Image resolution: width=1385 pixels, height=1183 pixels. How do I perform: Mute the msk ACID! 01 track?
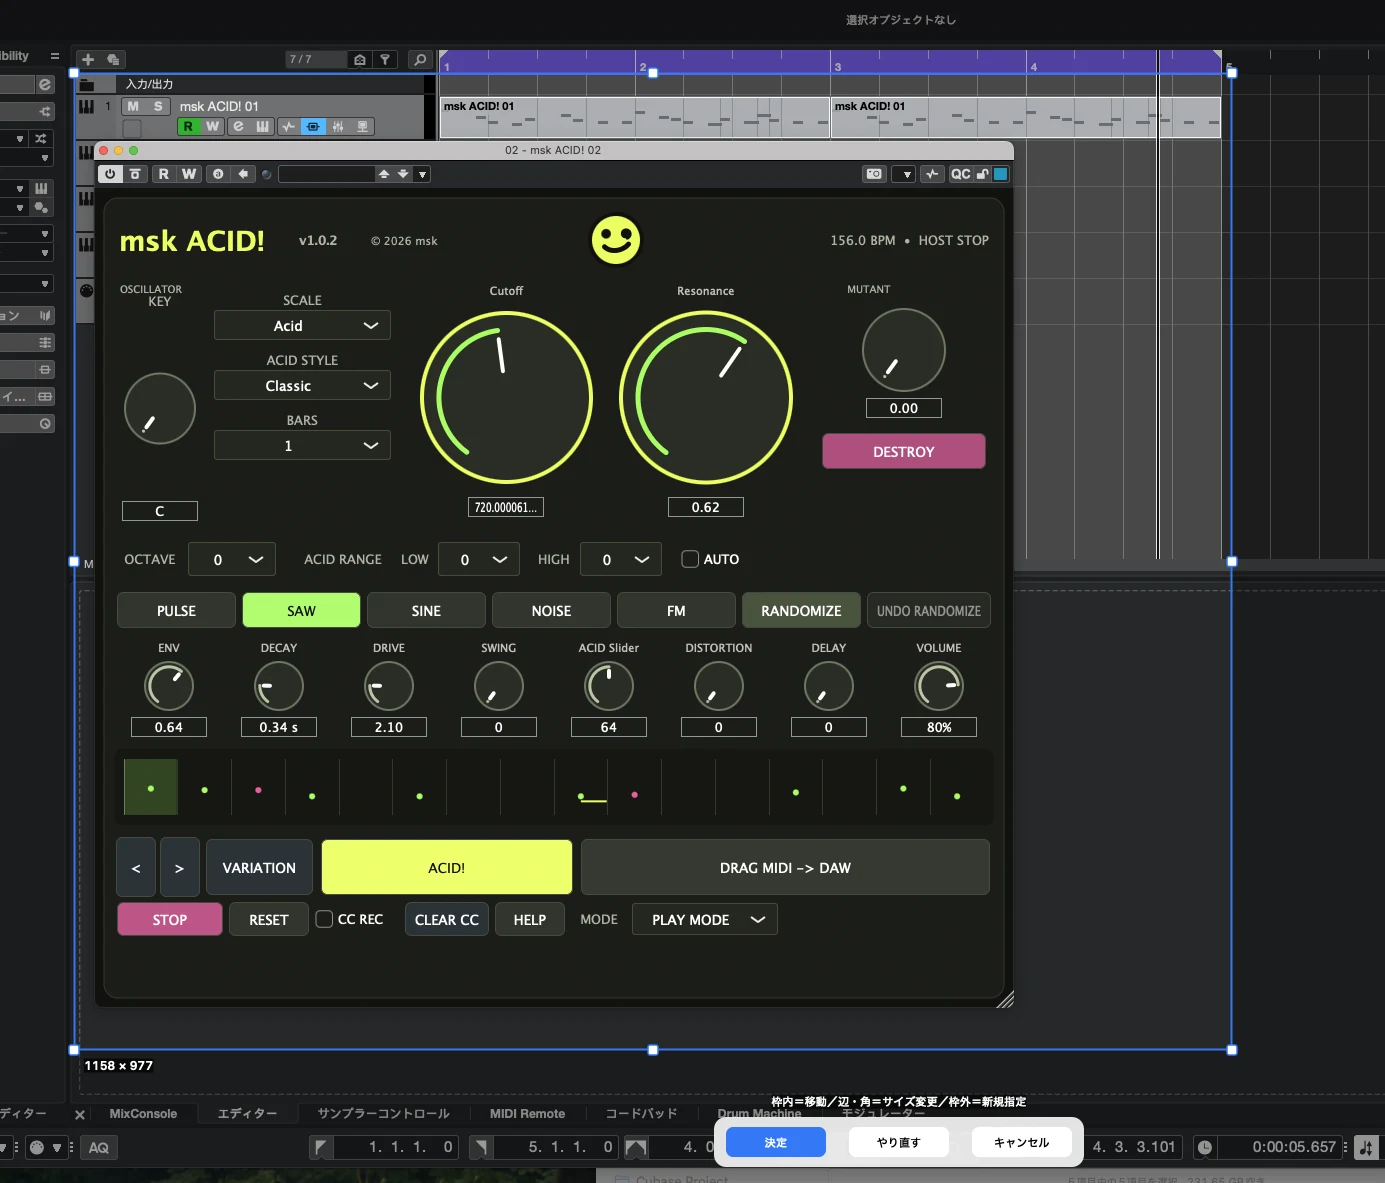(x=133, y=106)
